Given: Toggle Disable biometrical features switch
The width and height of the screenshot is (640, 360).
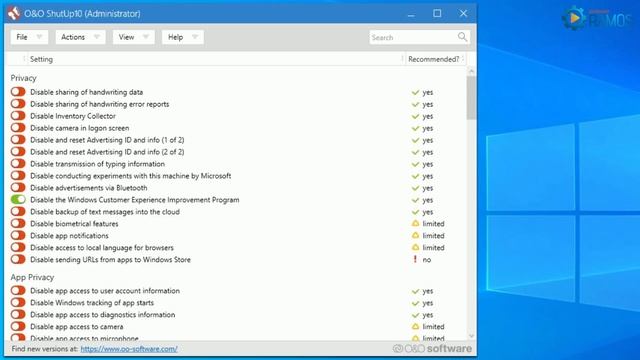Looking at the screenshot, I should (18, 224).
